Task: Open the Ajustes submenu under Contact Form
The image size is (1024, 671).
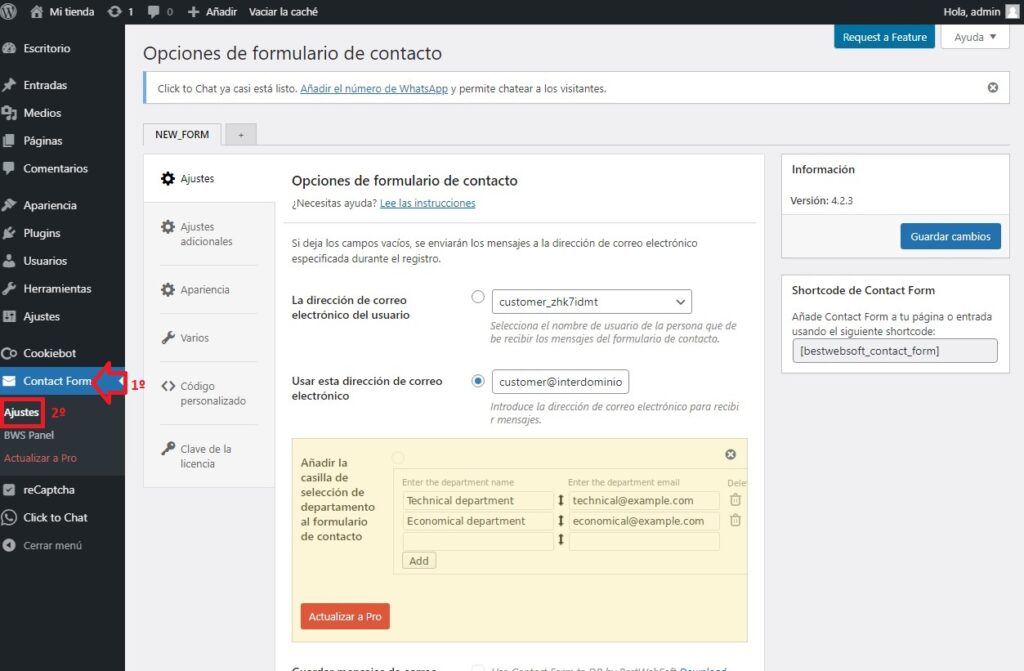Action: 22,412
